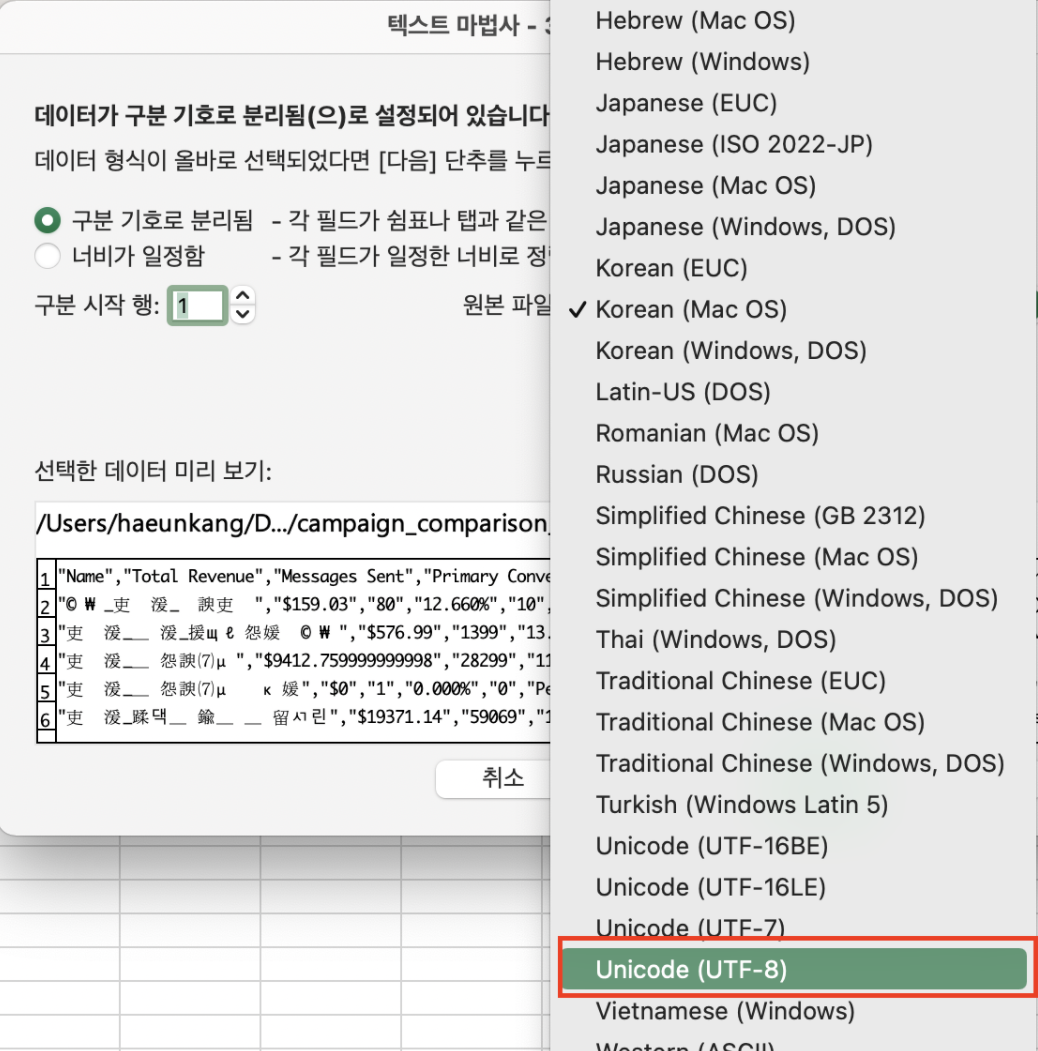The width and height of the screenshot is (1038, 1051).
Task: Choose Unicode (UTF-7) encoding
Action: click(x=793, y=929)
